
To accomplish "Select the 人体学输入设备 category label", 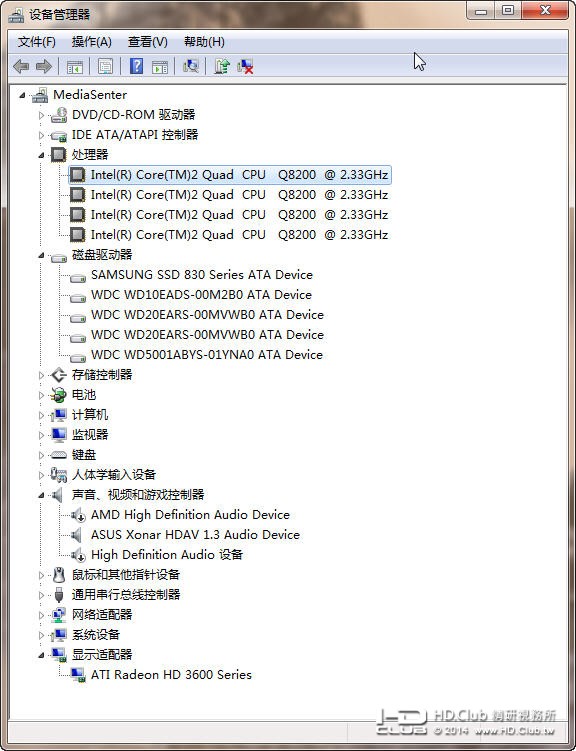I will (114, 475).
